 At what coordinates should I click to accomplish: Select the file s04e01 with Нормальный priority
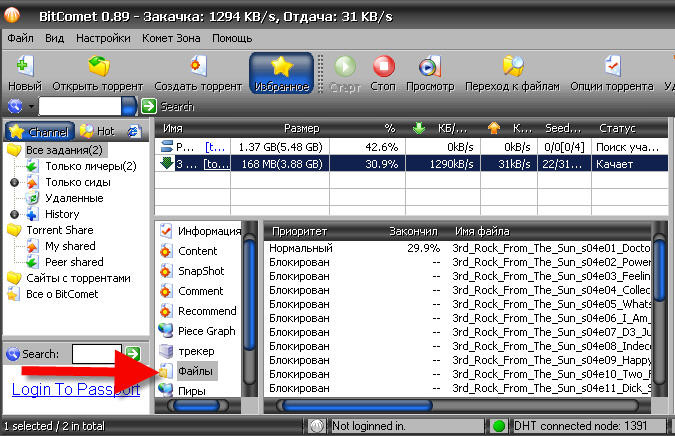458,248
